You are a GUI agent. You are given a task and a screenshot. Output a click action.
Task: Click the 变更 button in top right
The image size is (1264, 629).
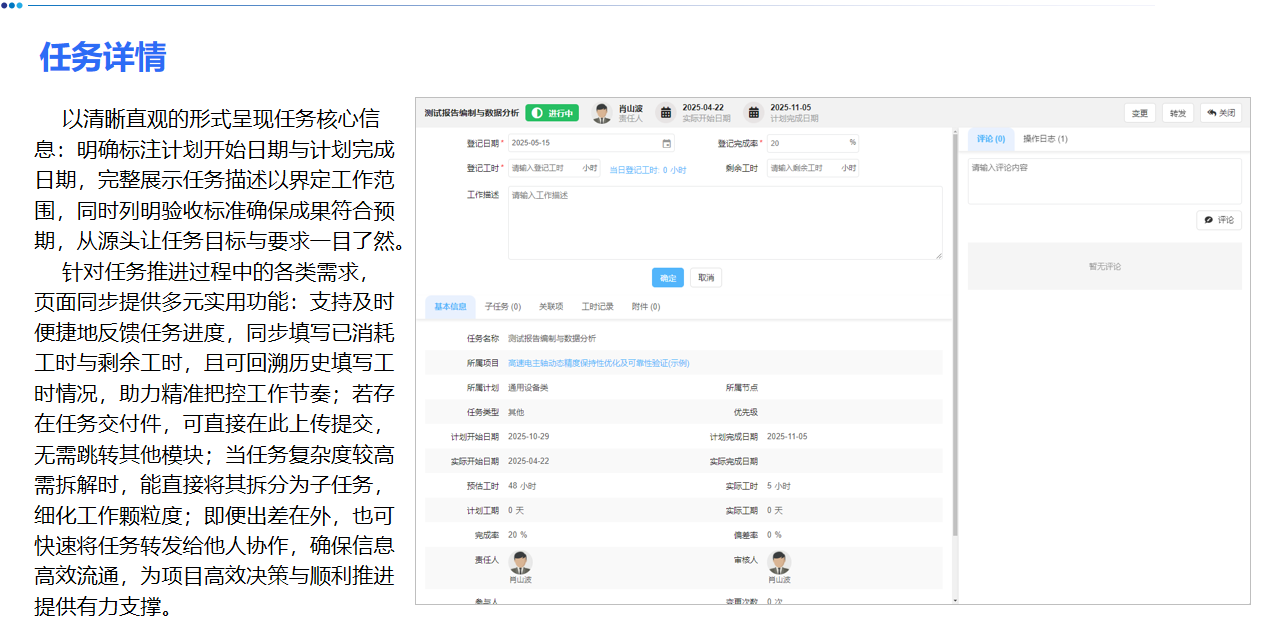[1140, 113]
